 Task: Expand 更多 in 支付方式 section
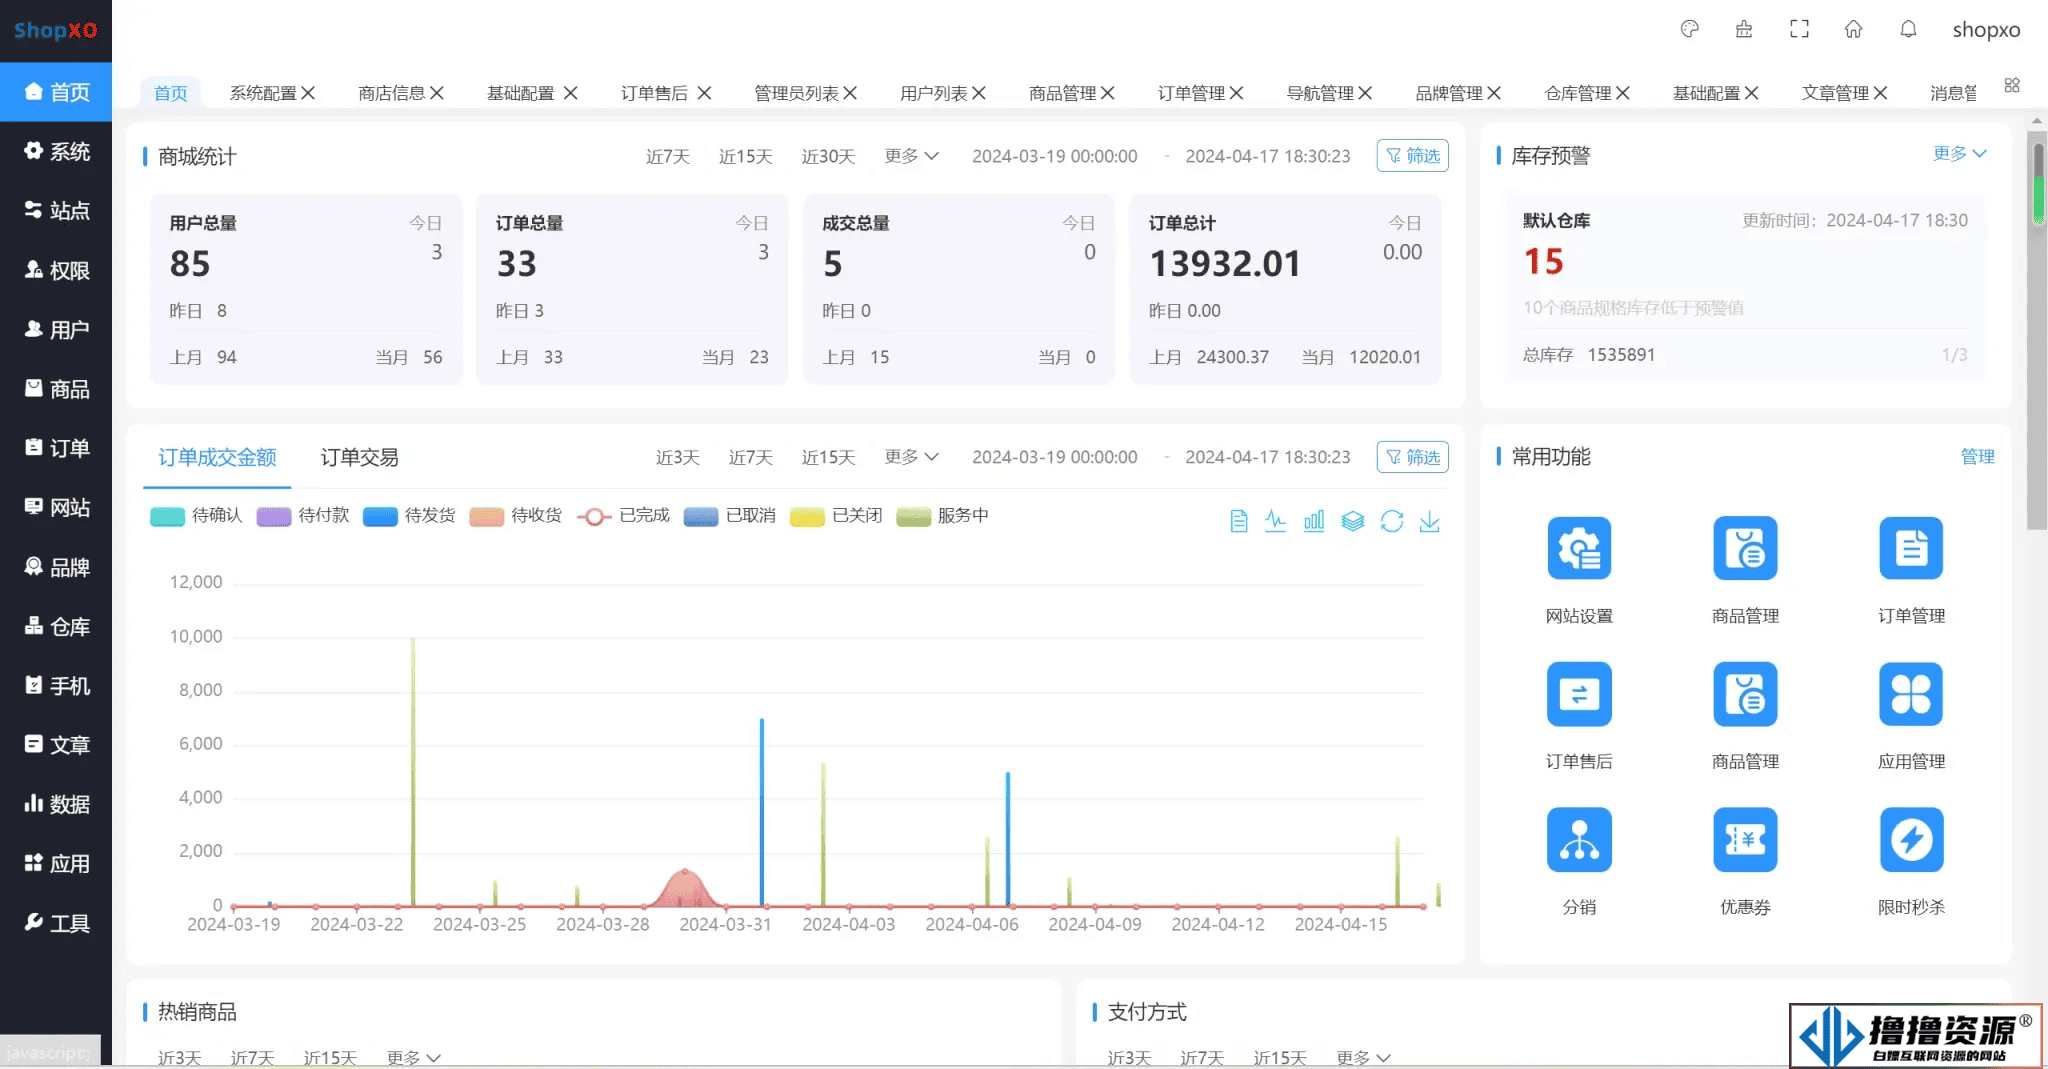pyautogui.click(x=1363, y=1057)
